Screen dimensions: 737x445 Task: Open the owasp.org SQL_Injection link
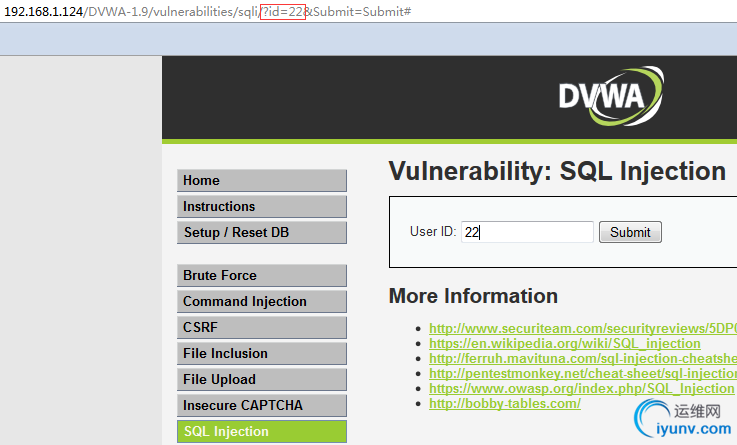pos(581,389)
